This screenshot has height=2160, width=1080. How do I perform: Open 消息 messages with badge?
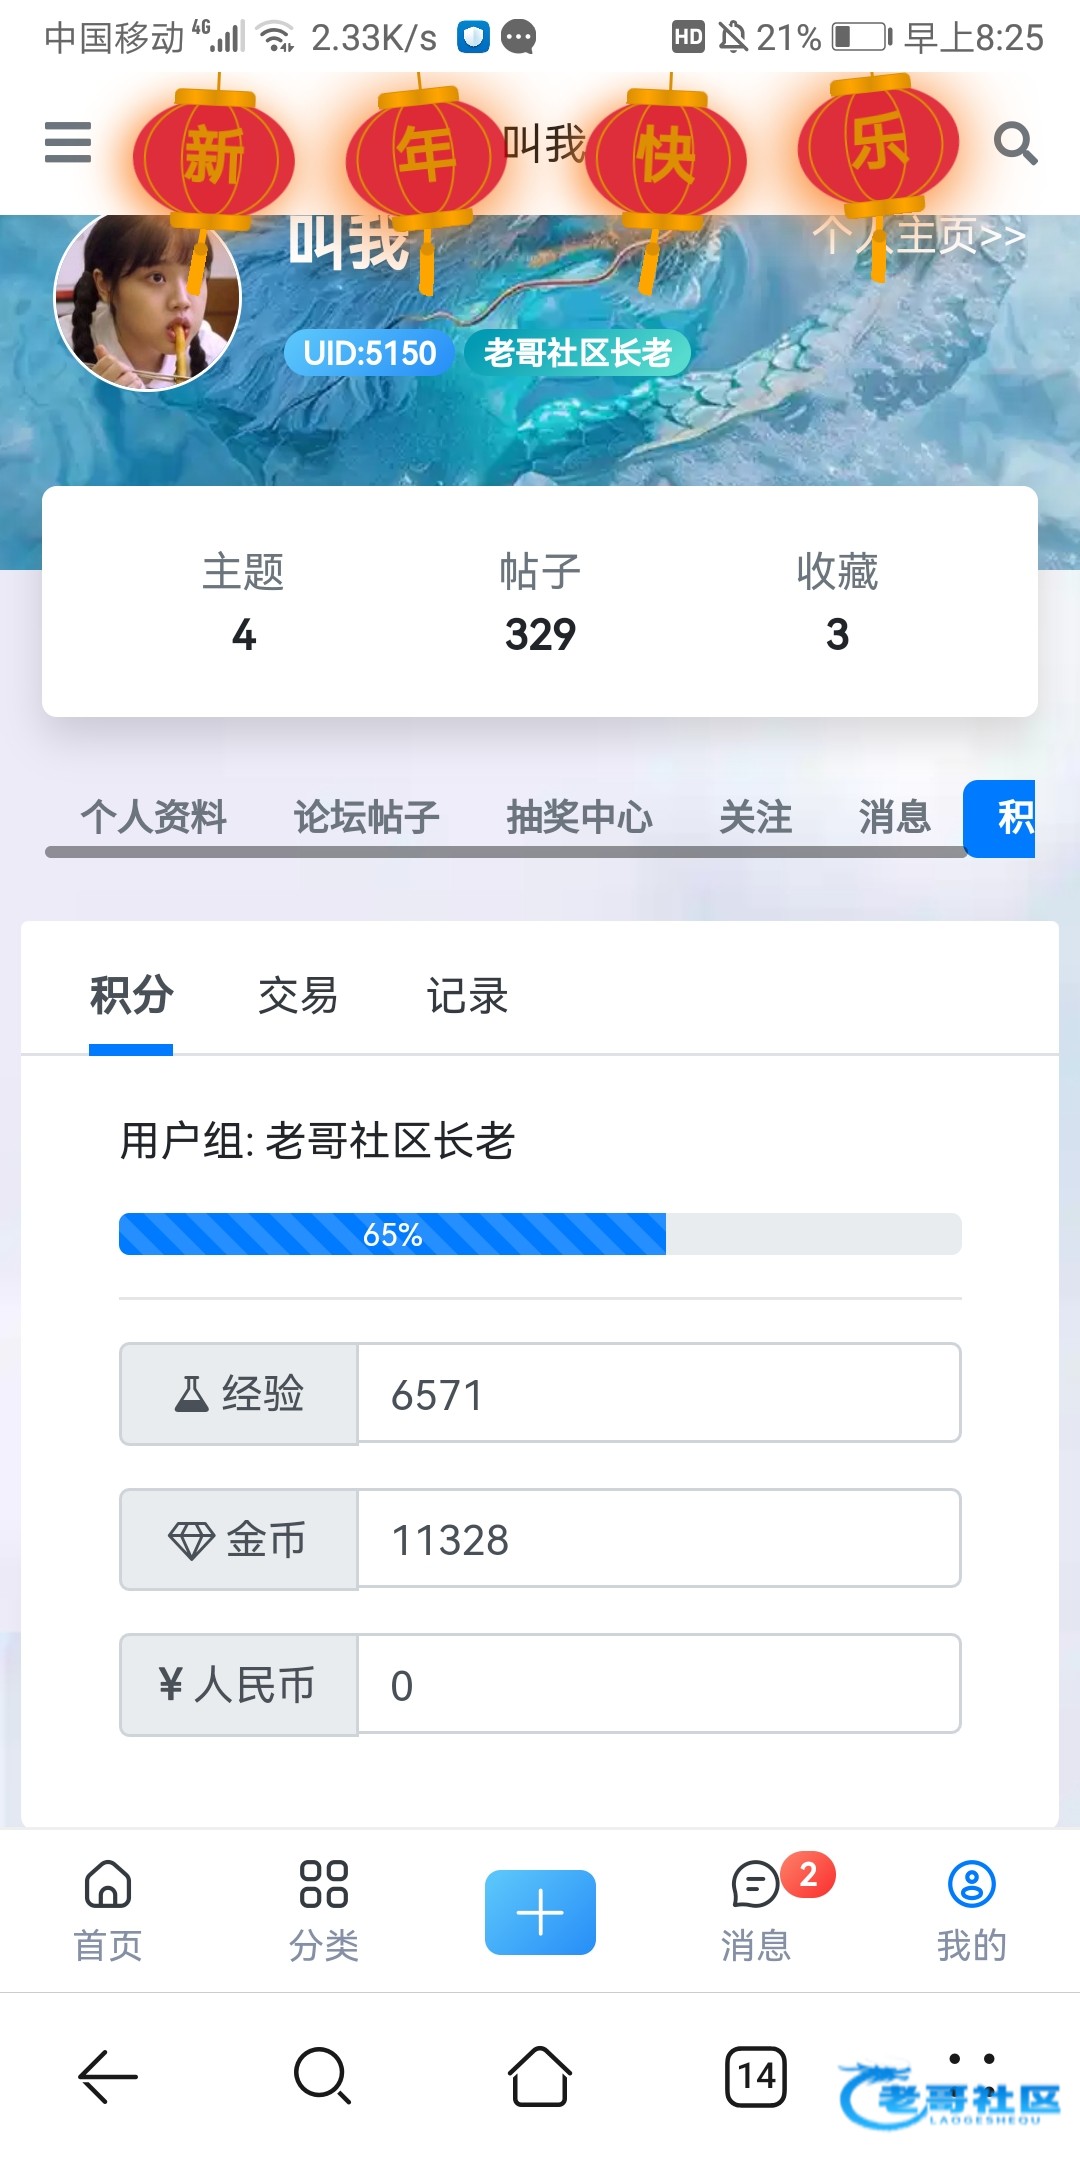tap(757, 1910)
